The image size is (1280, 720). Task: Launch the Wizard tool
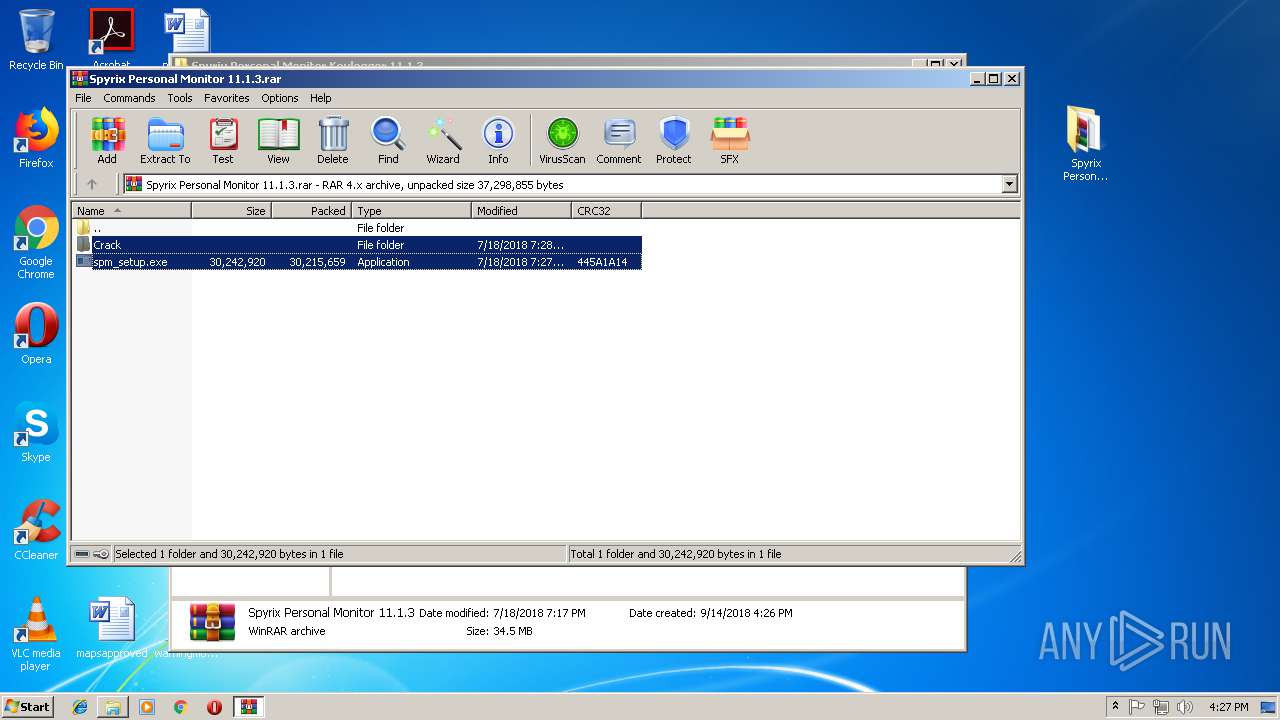coord(443,141)
